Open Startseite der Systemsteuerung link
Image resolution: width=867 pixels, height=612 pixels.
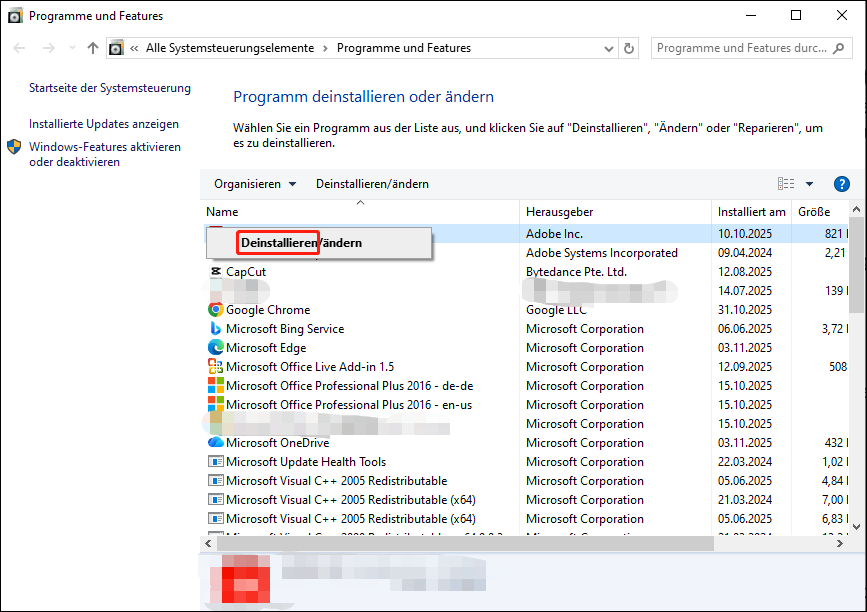[110, 88]
